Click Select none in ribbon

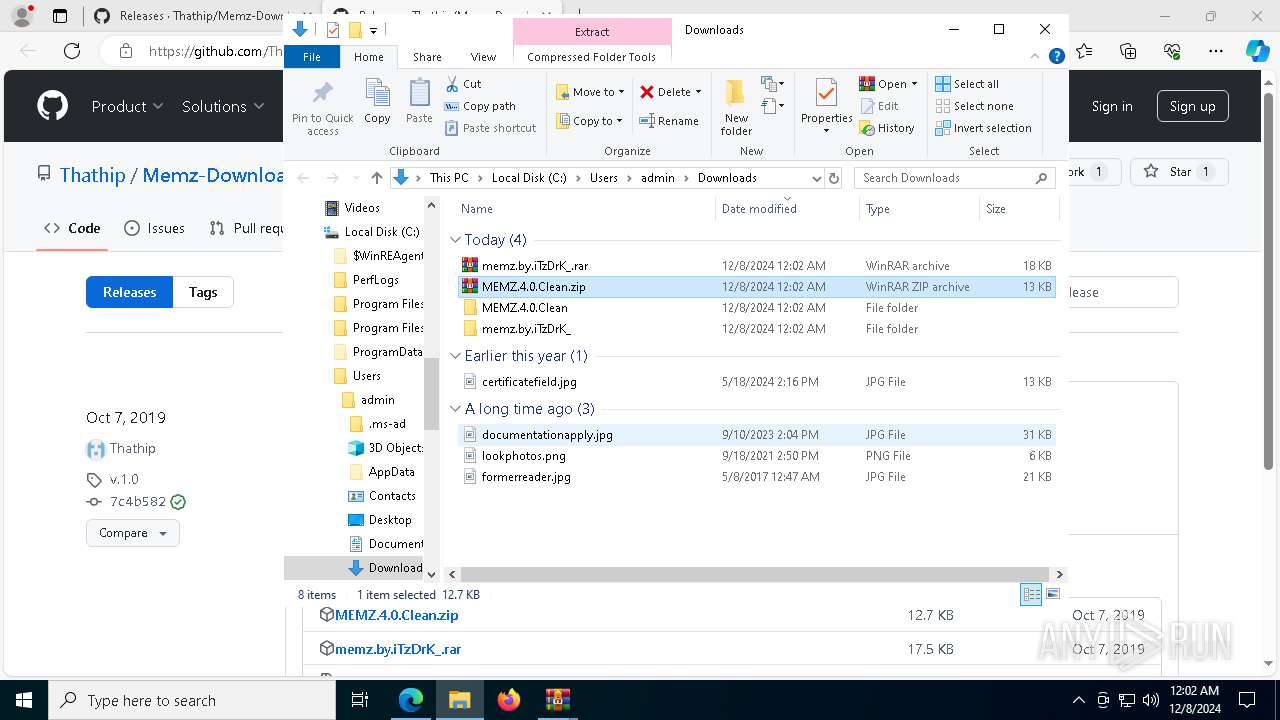tap(975, 106)
